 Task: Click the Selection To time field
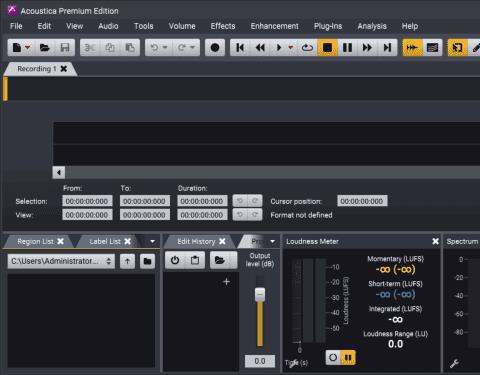[x=145, y=201]
